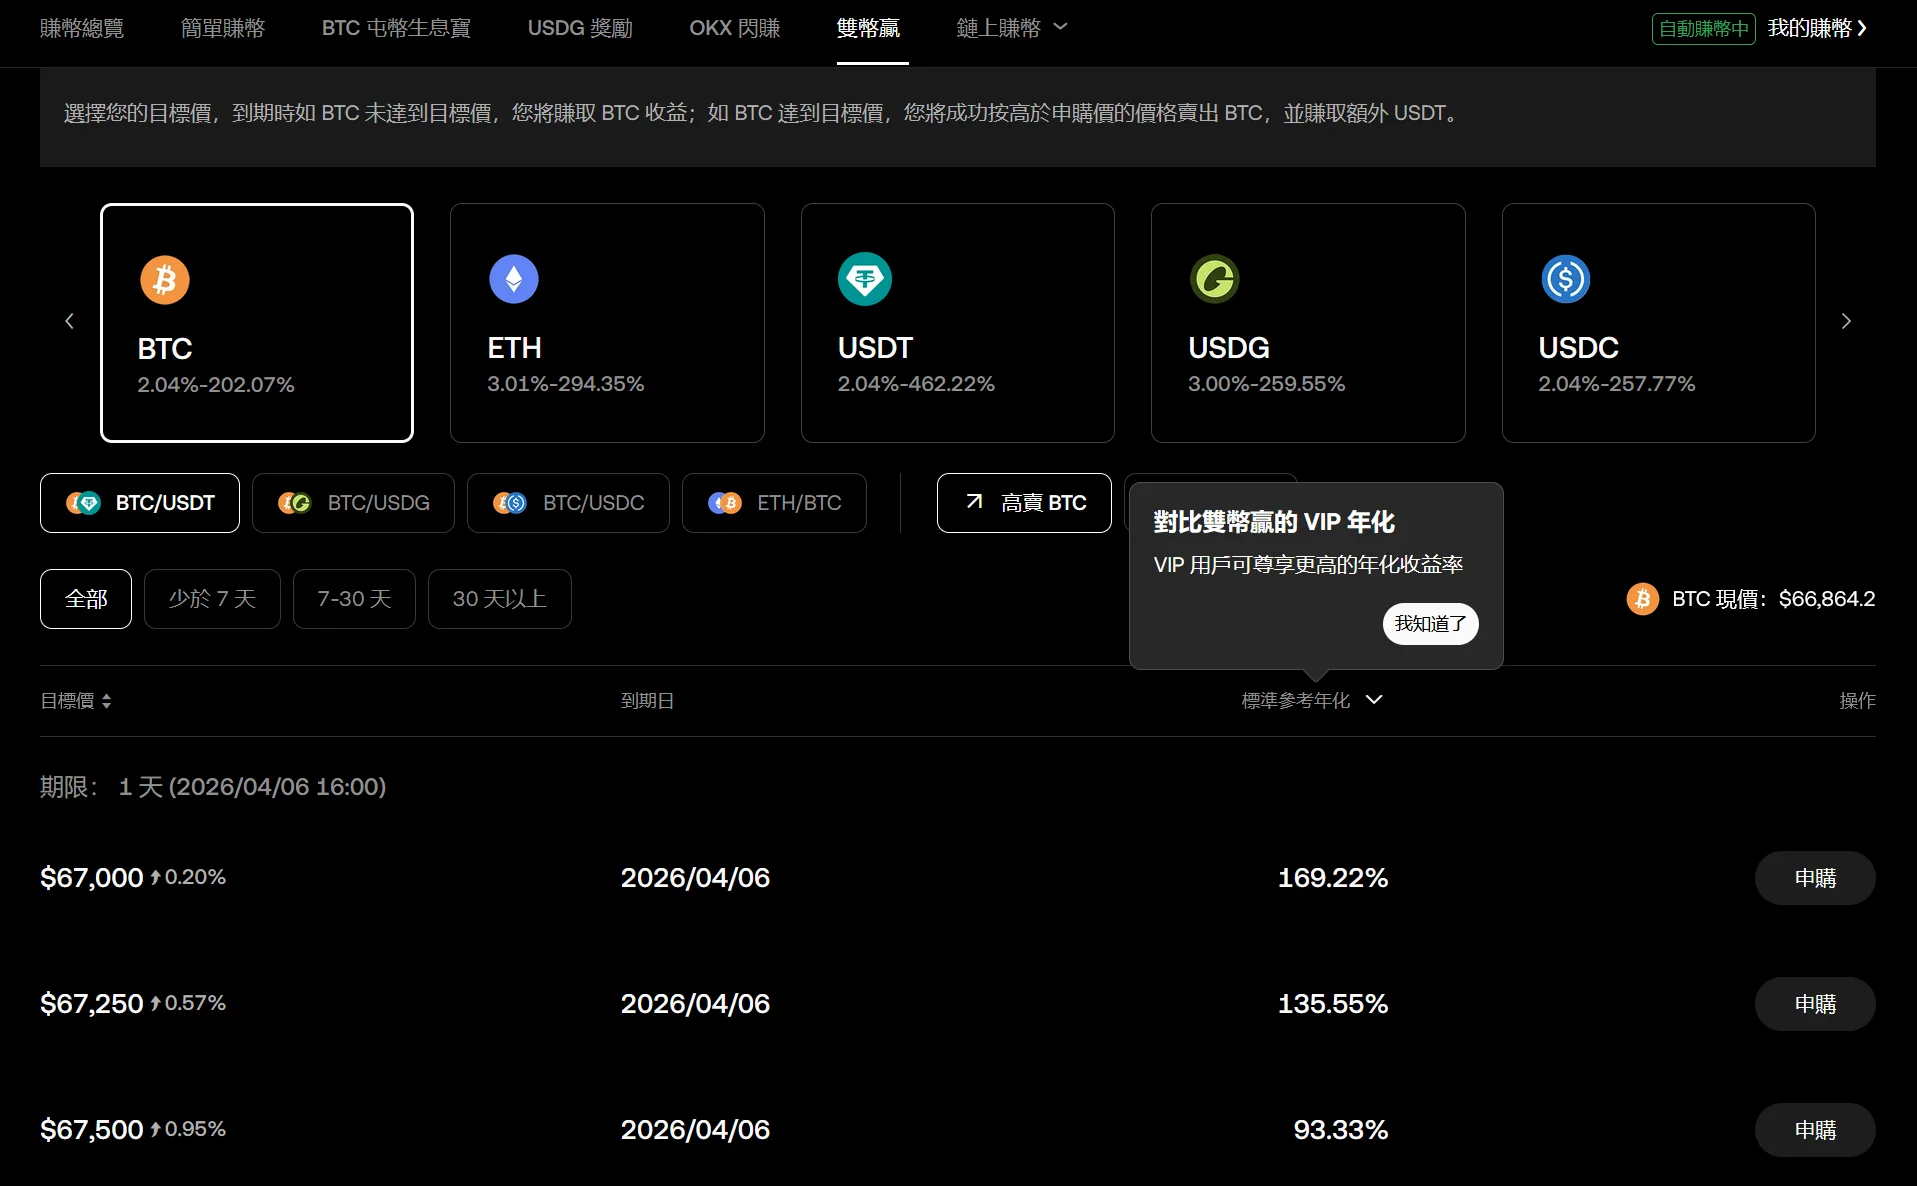Viewport: 1917px width, 1186px height.
Task: Select the USDG coin card
Action: coord(1308,323)
